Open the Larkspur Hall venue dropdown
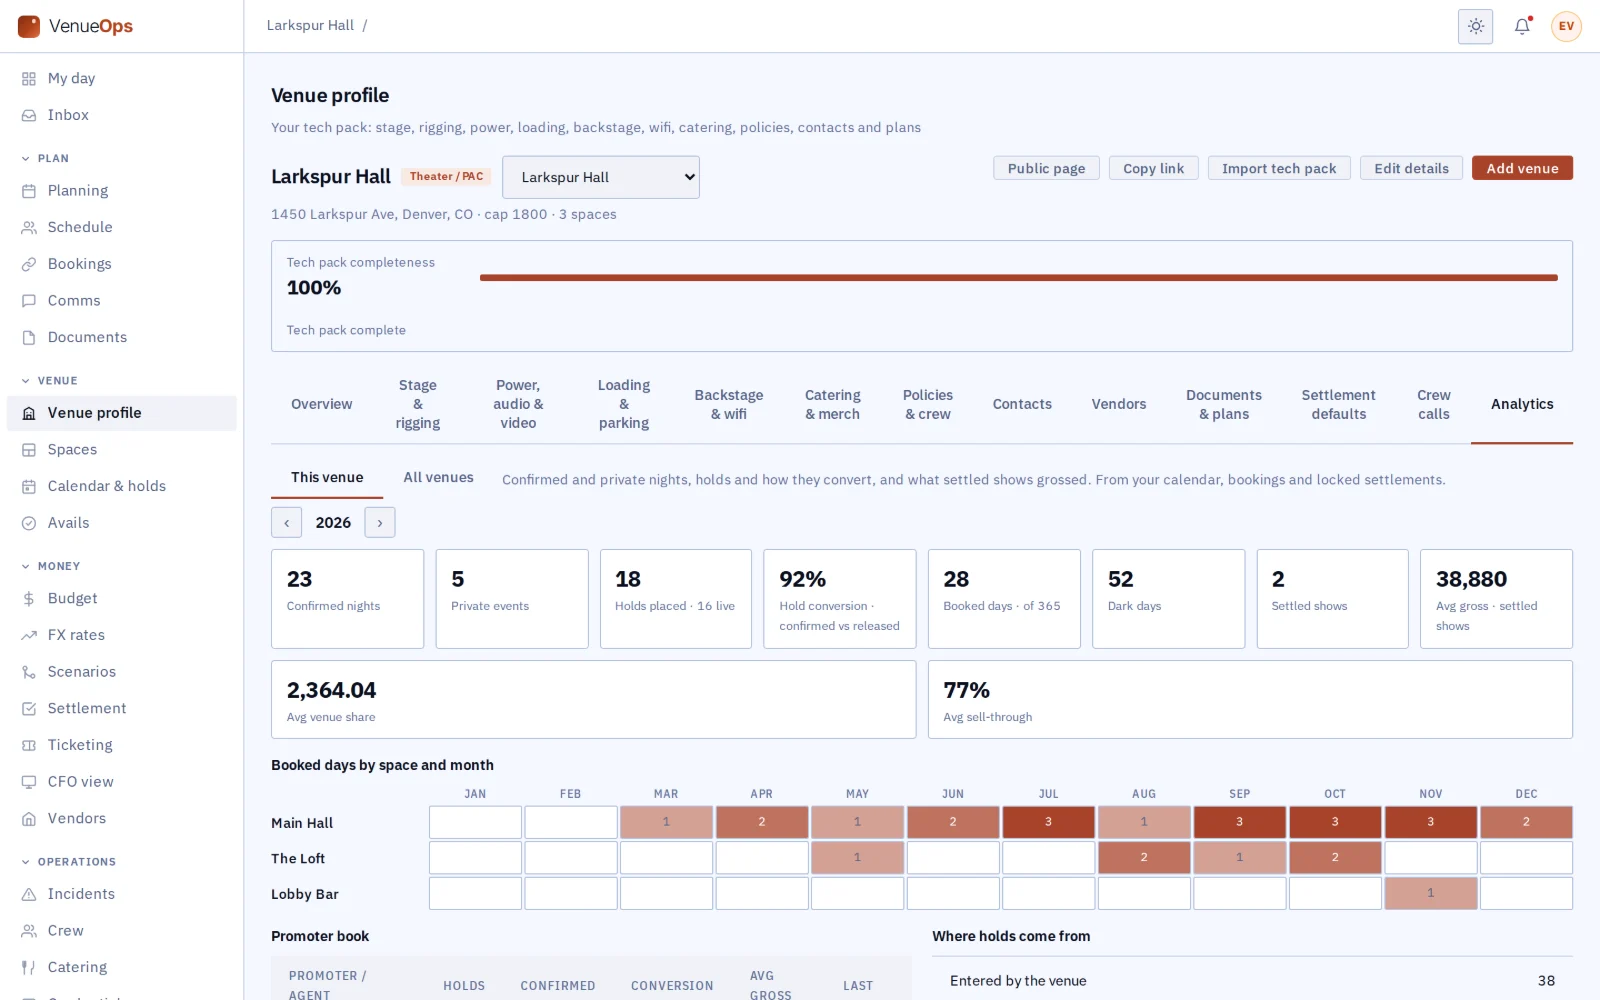This screenshot has height=1000, width=1600. pos(600,177)
